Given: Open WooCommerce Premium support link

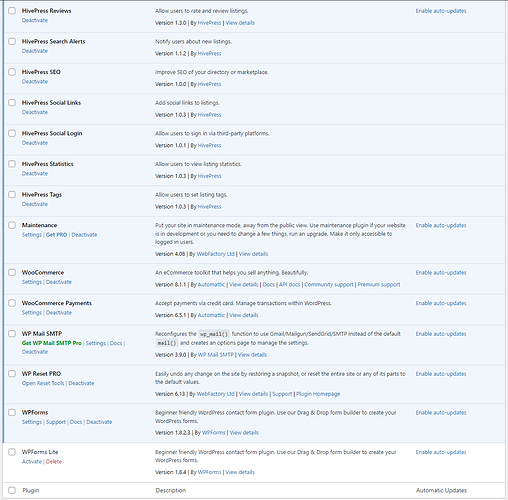Looking at the screenshot, I should 379,285.
